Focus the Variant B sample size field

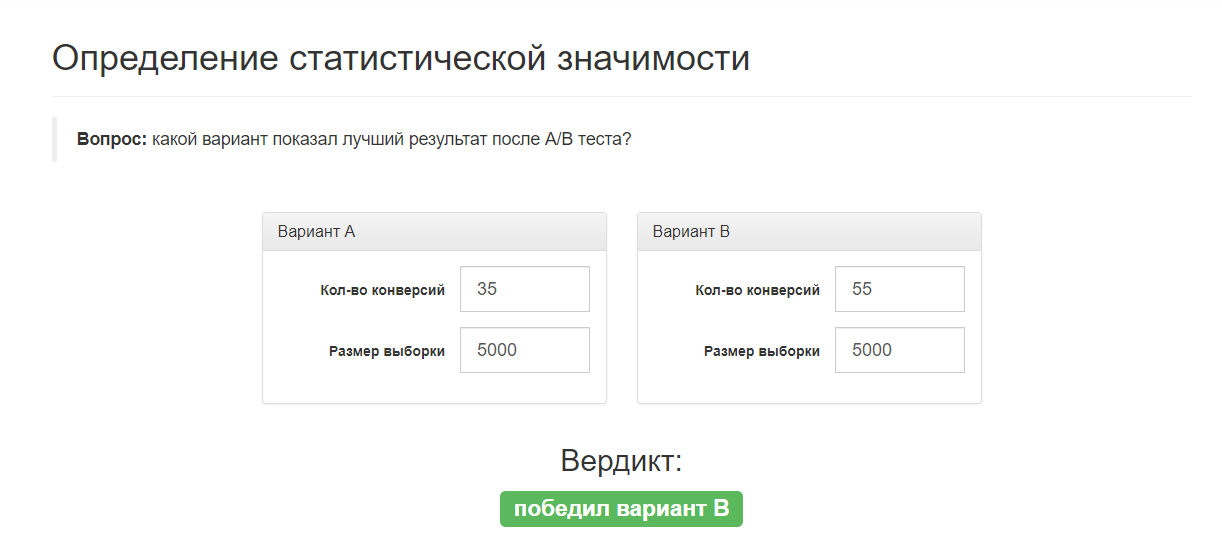(x=899, y=350)
